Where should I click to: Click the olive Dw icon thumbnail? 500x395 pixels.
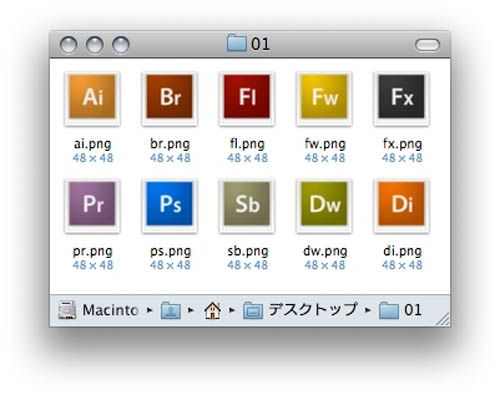(x=324, y=205)
